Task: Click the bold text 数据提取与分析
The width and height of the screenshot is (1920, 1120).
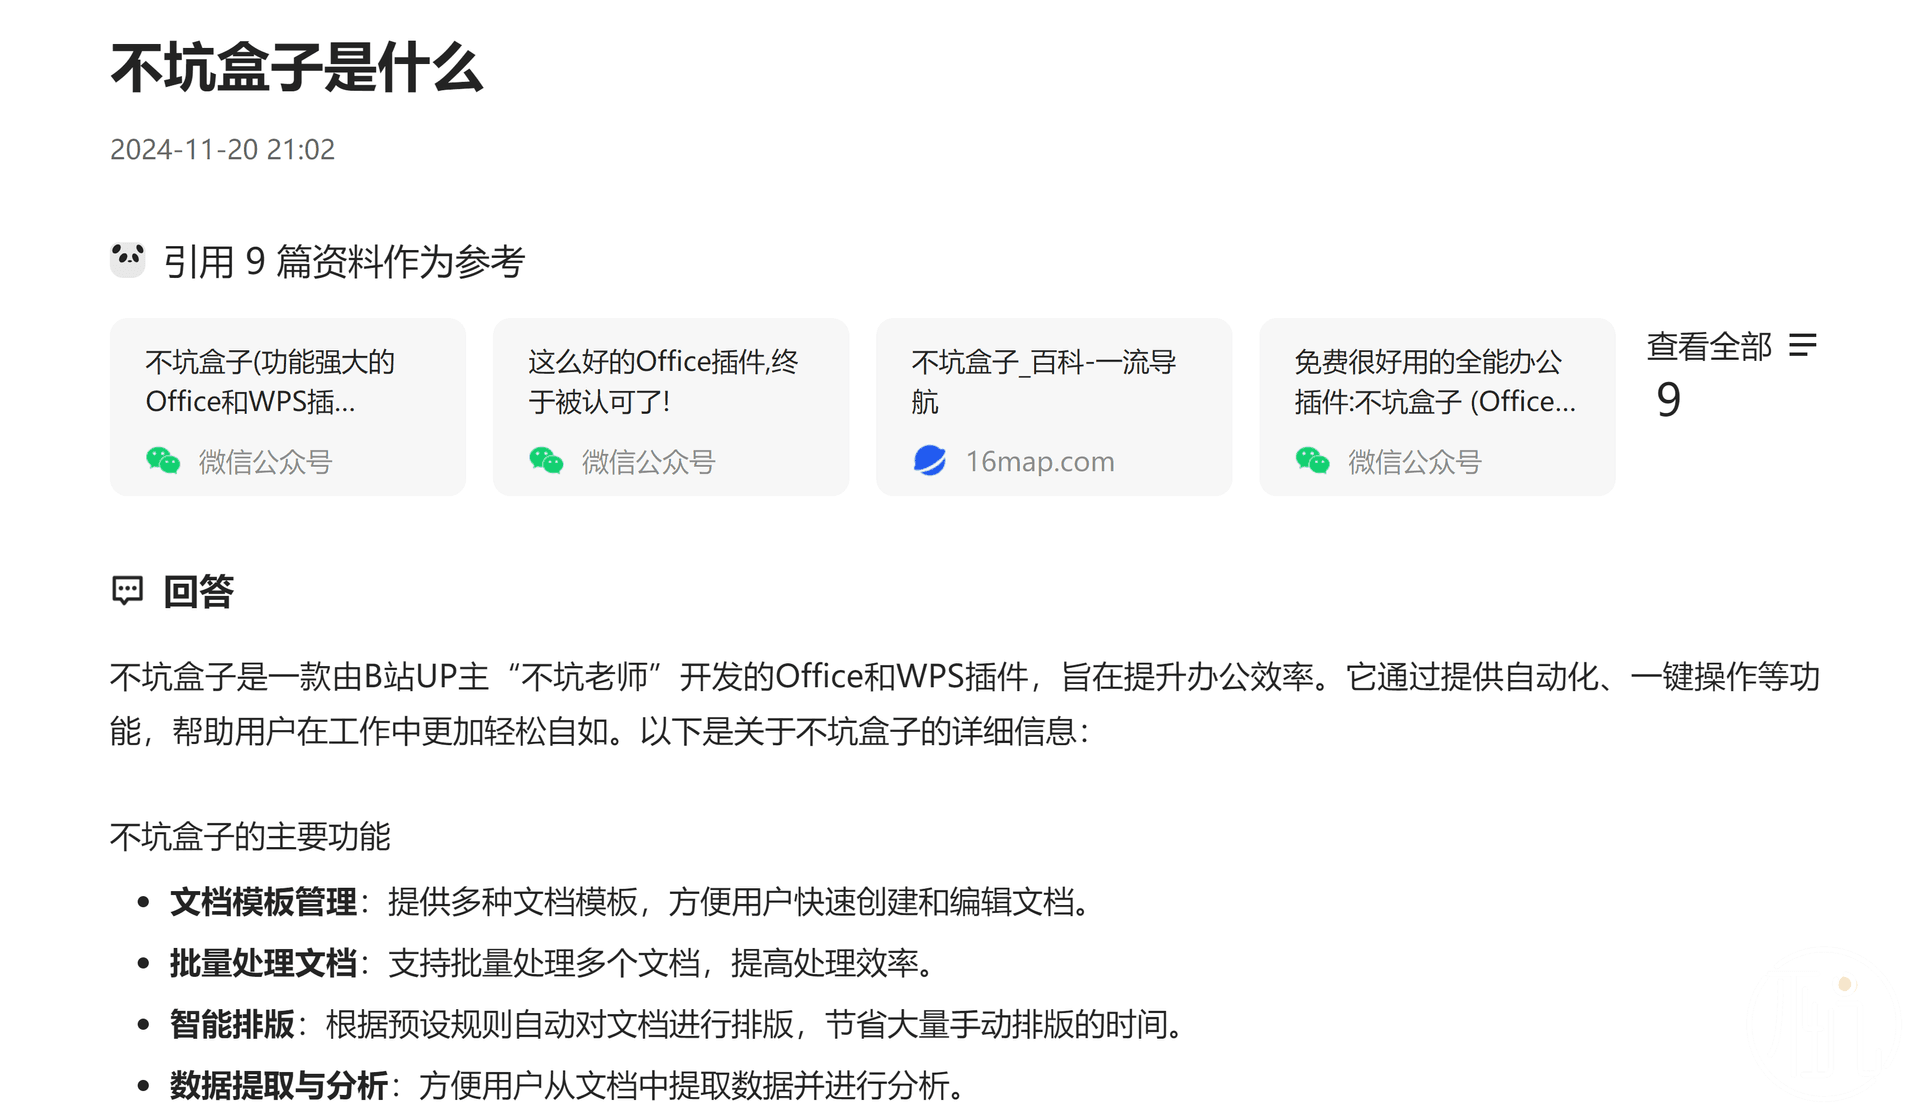Action: pyautogui.click(x=279, y=1085)
